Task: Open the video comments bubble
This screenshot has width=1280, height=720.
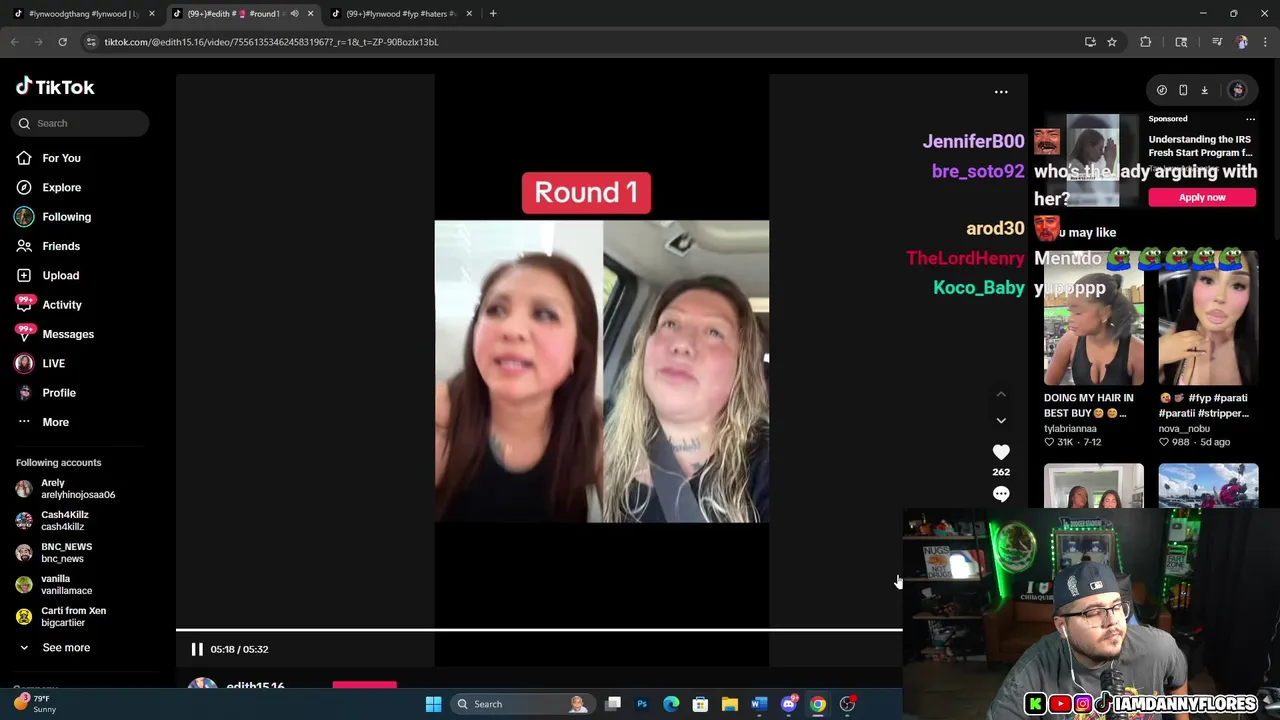Action: pos(1001,494)
